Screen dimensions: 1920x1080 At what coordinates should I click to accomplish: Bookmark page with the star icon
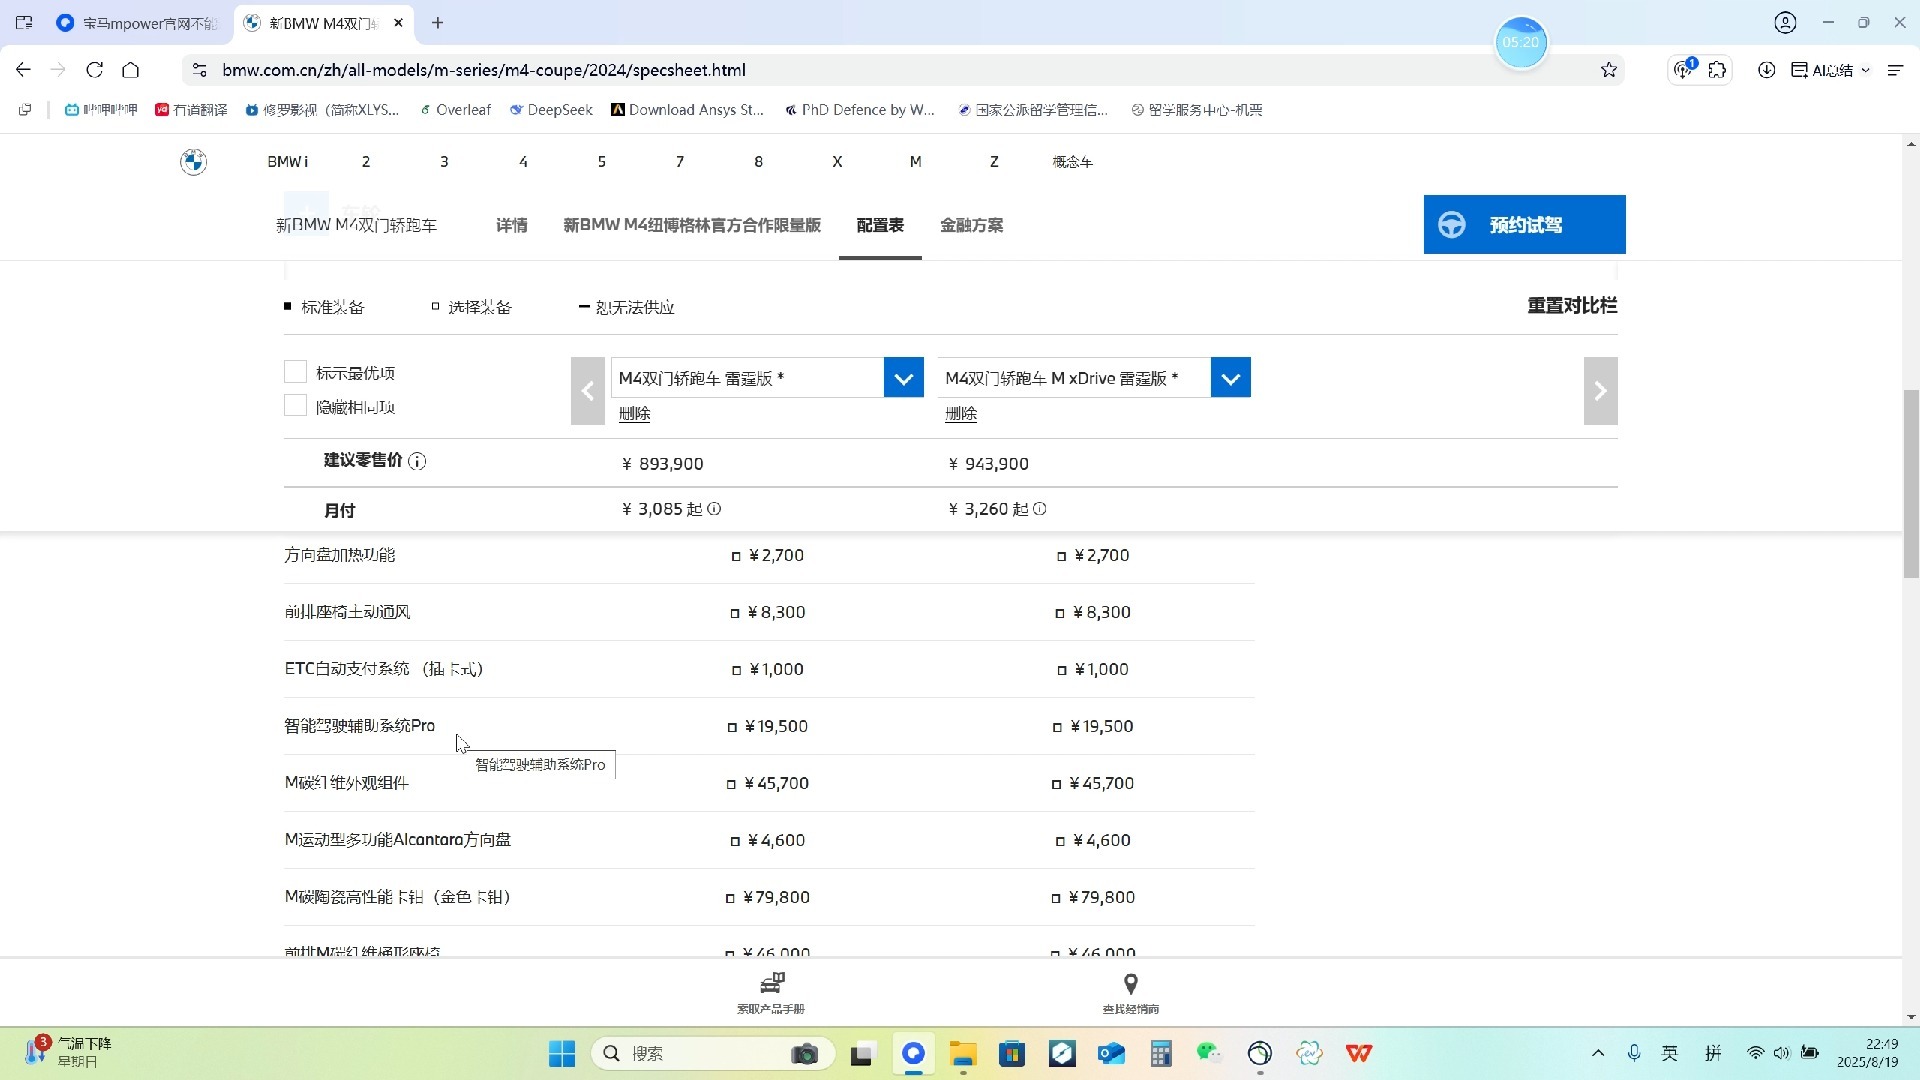[1609, 70]
